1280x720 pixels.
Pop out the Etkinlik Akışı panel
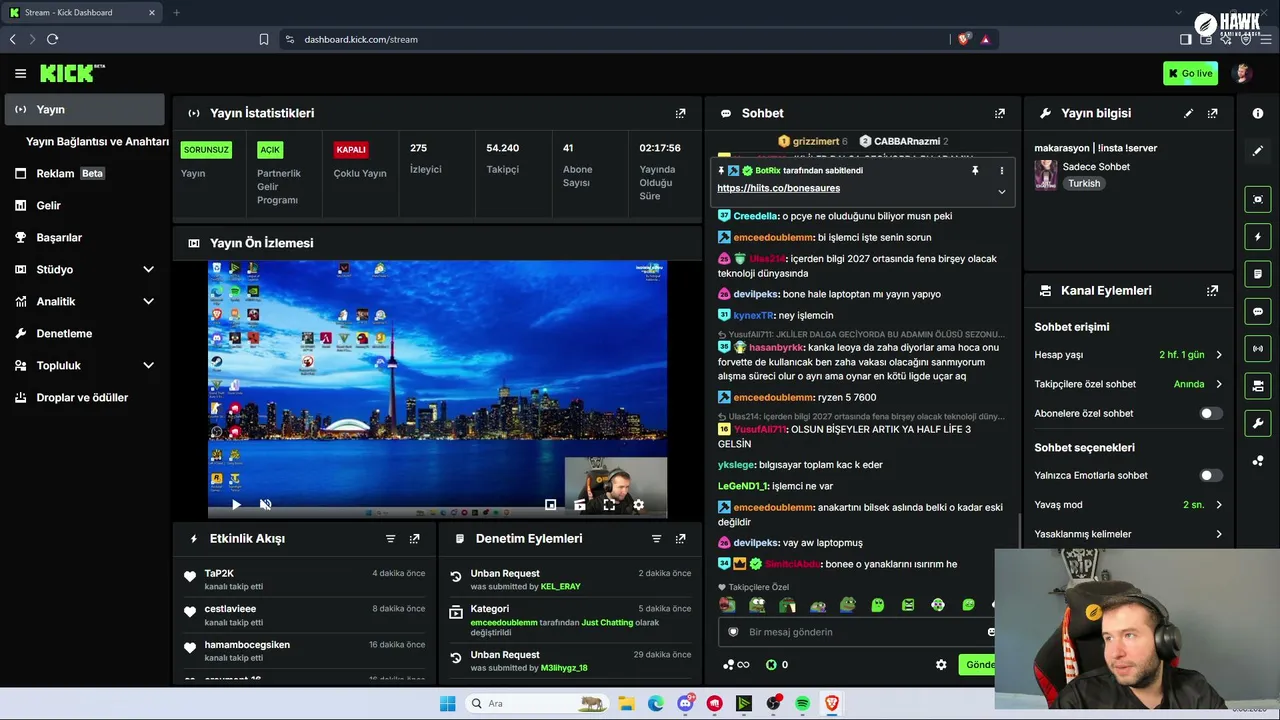[x=414, y=538]
